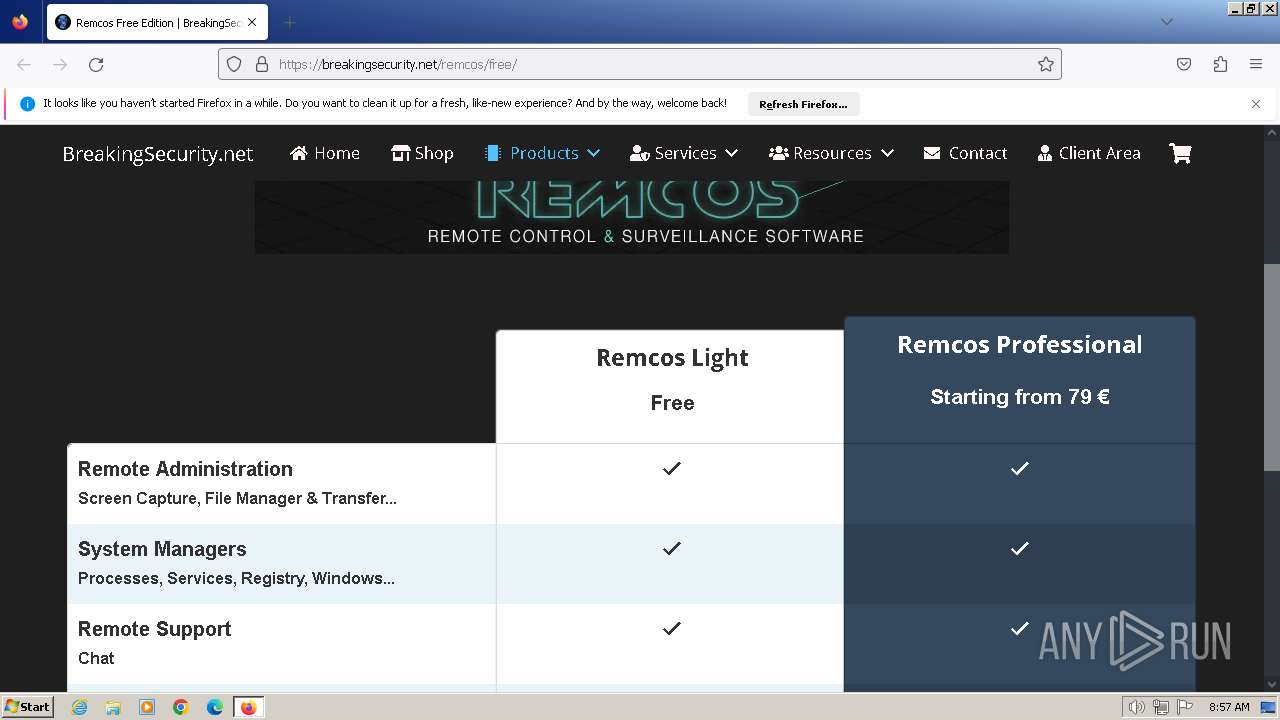This screenshot has height=720, width=1280.
Task: Open the Client Area link
Action: (x=1089, y=153)
